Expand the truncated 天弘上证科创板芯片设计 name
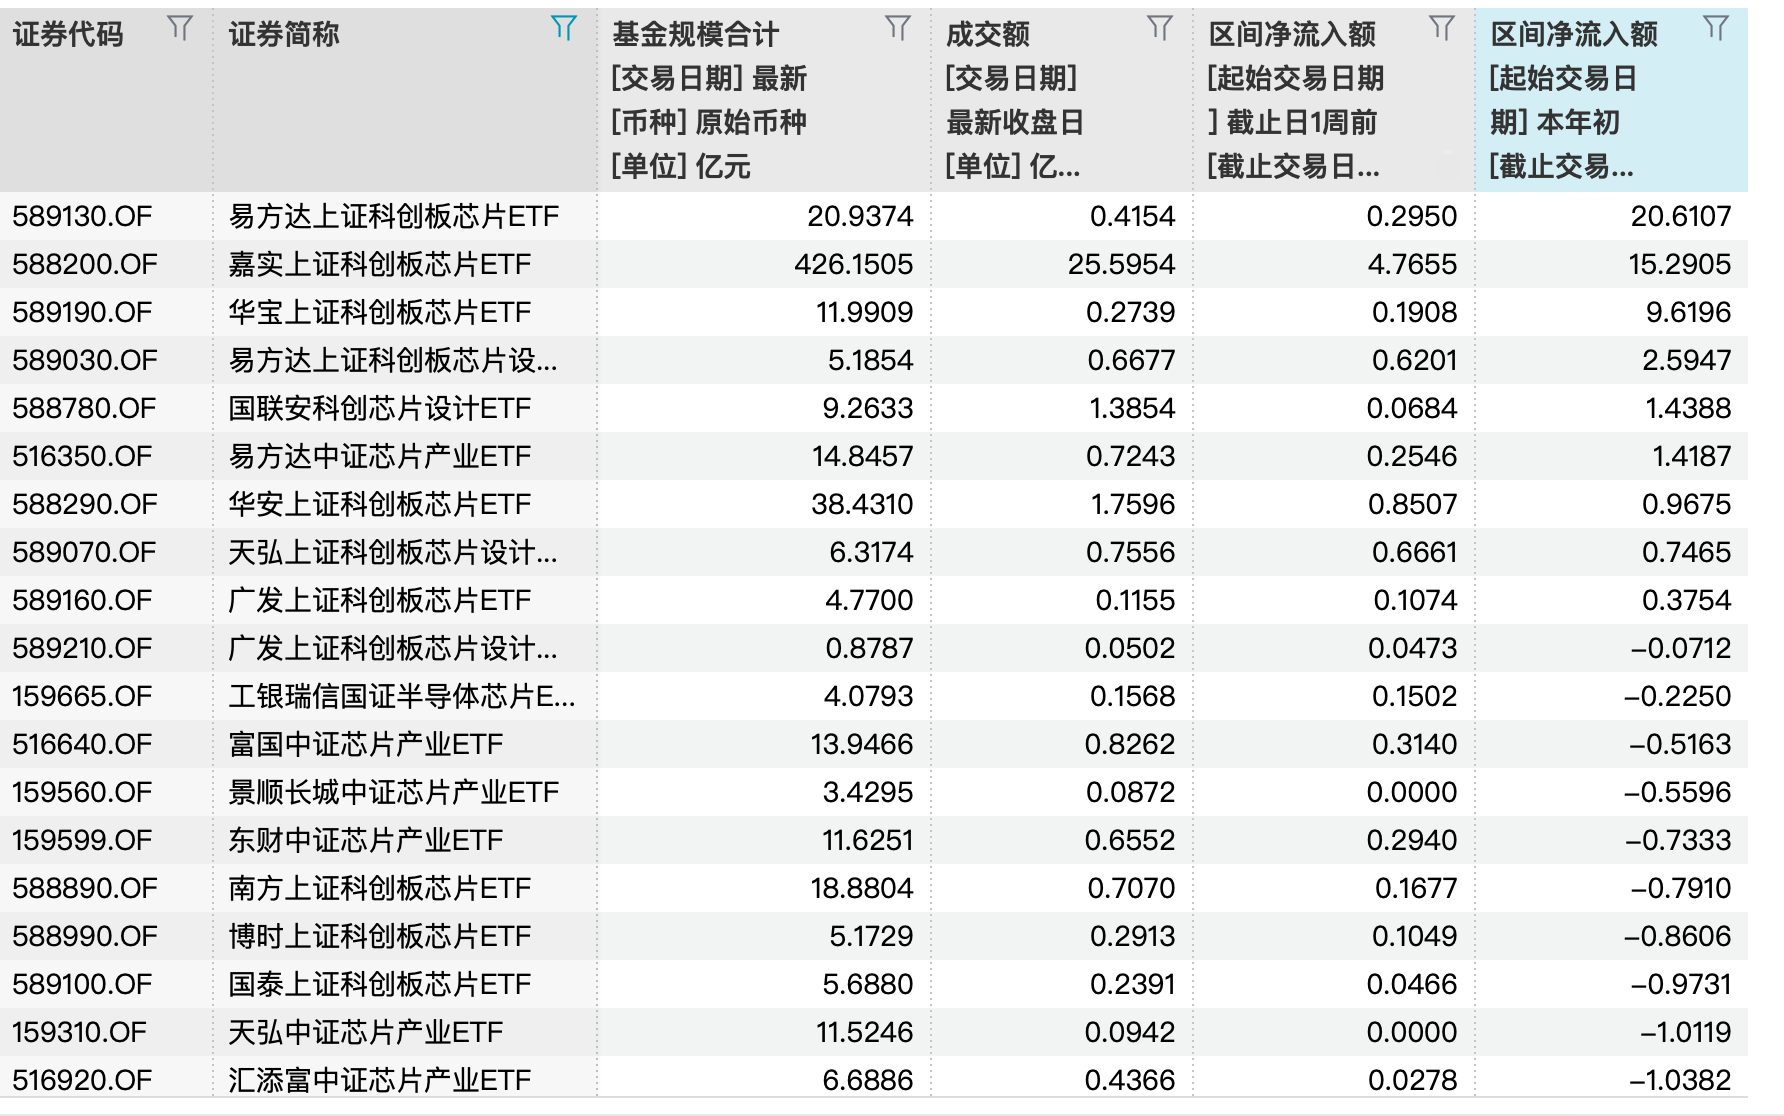 (390, 552)
